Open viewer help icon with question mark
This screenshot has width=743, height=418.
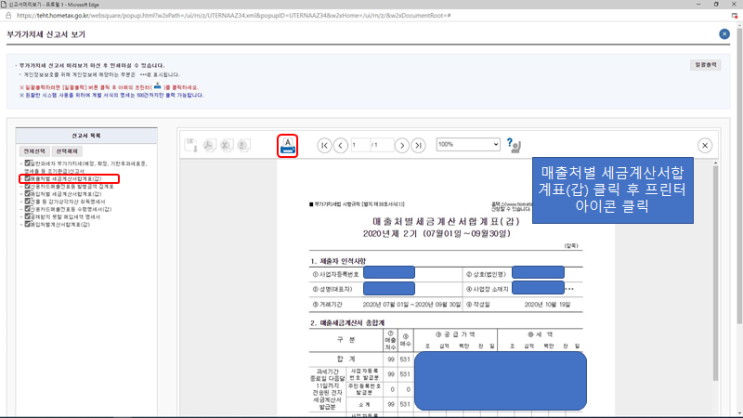pos(514,145)
